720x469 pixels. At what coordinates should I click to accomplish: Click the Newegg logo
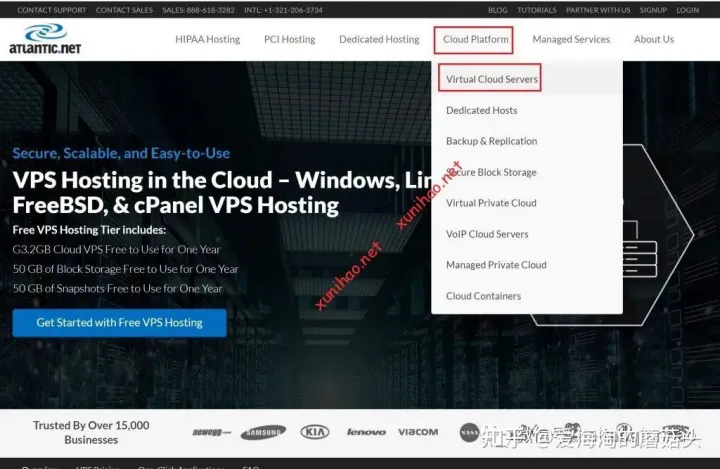pos(212,432)
